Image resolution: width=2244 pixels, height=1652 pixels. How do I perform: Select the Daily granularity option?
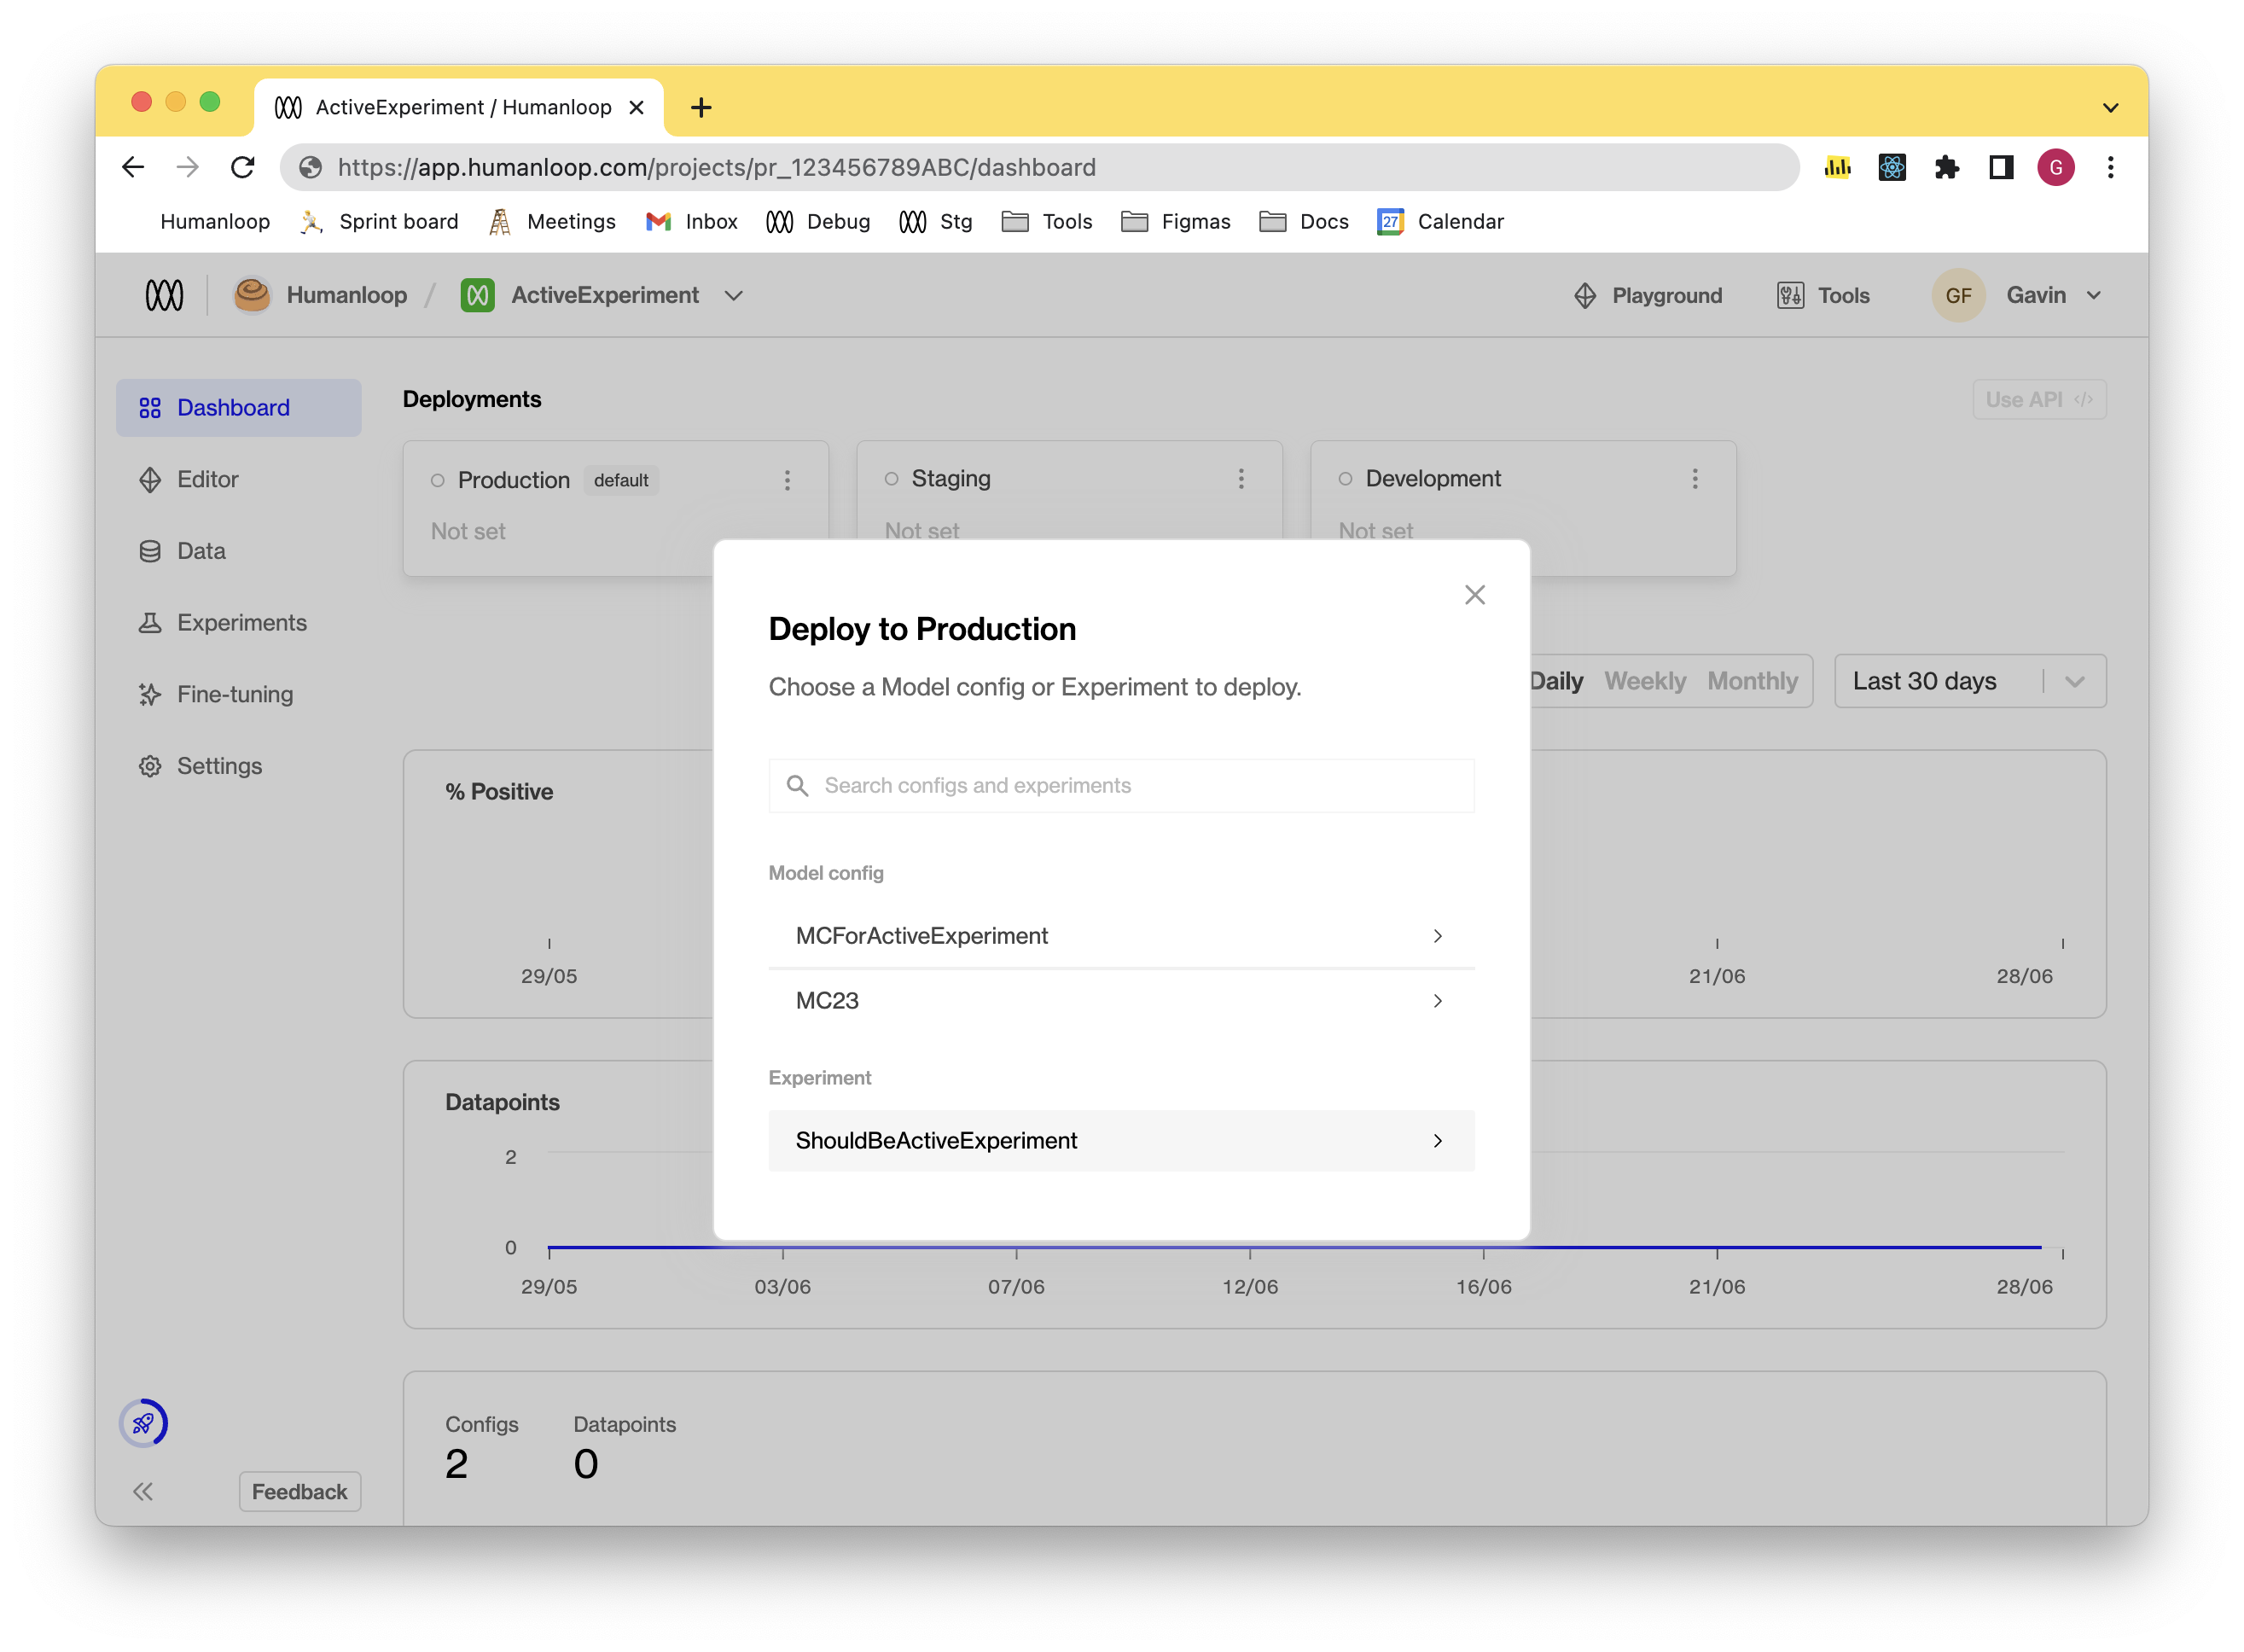click(x=1556, y=681)
